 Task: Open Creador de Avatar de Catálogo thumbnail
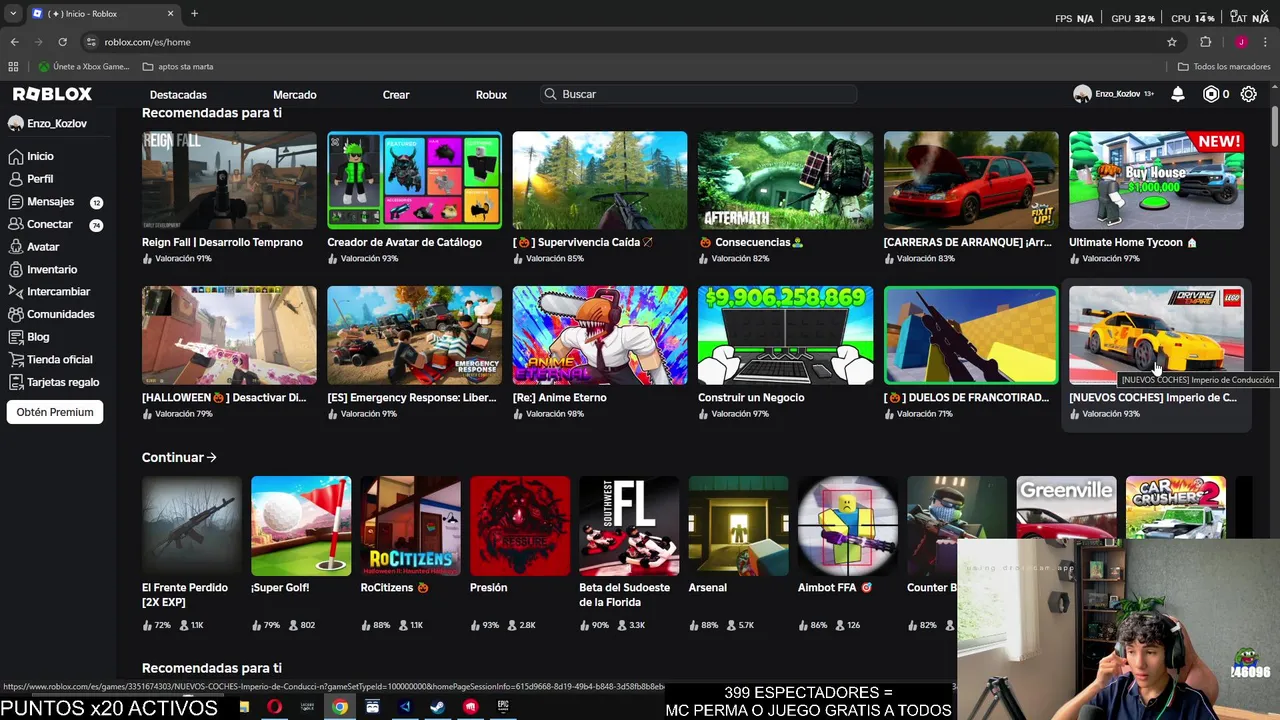[x=414, y=180]
